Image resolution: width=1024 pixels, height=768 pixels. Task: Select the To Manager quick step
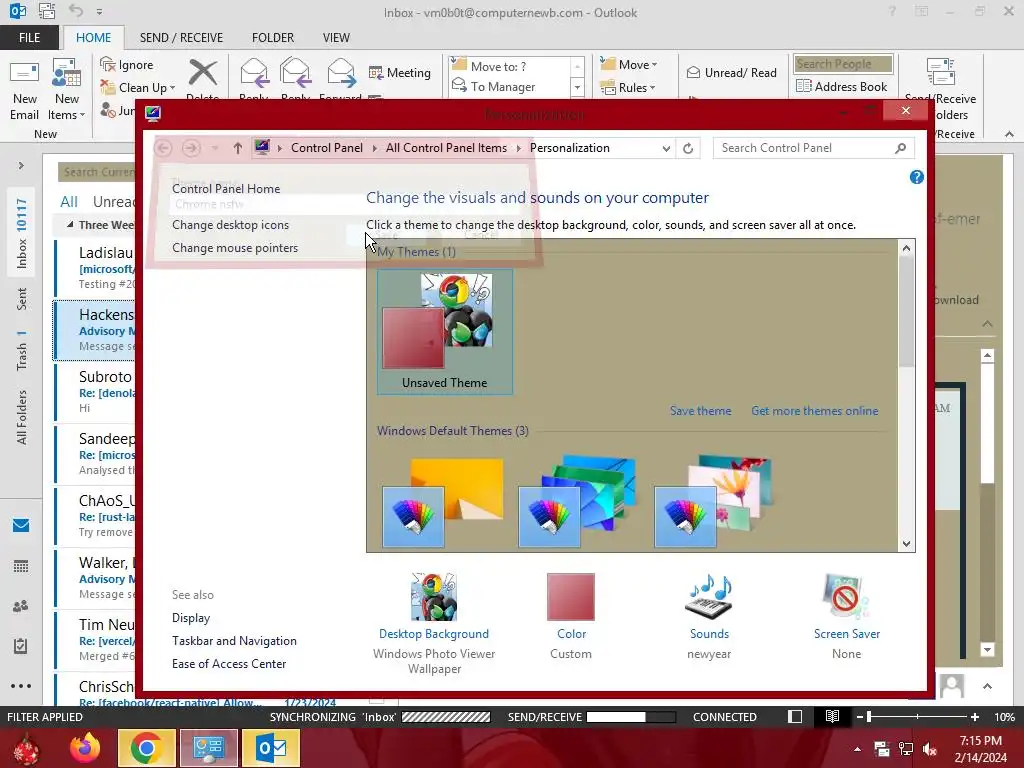click(502, 87)
